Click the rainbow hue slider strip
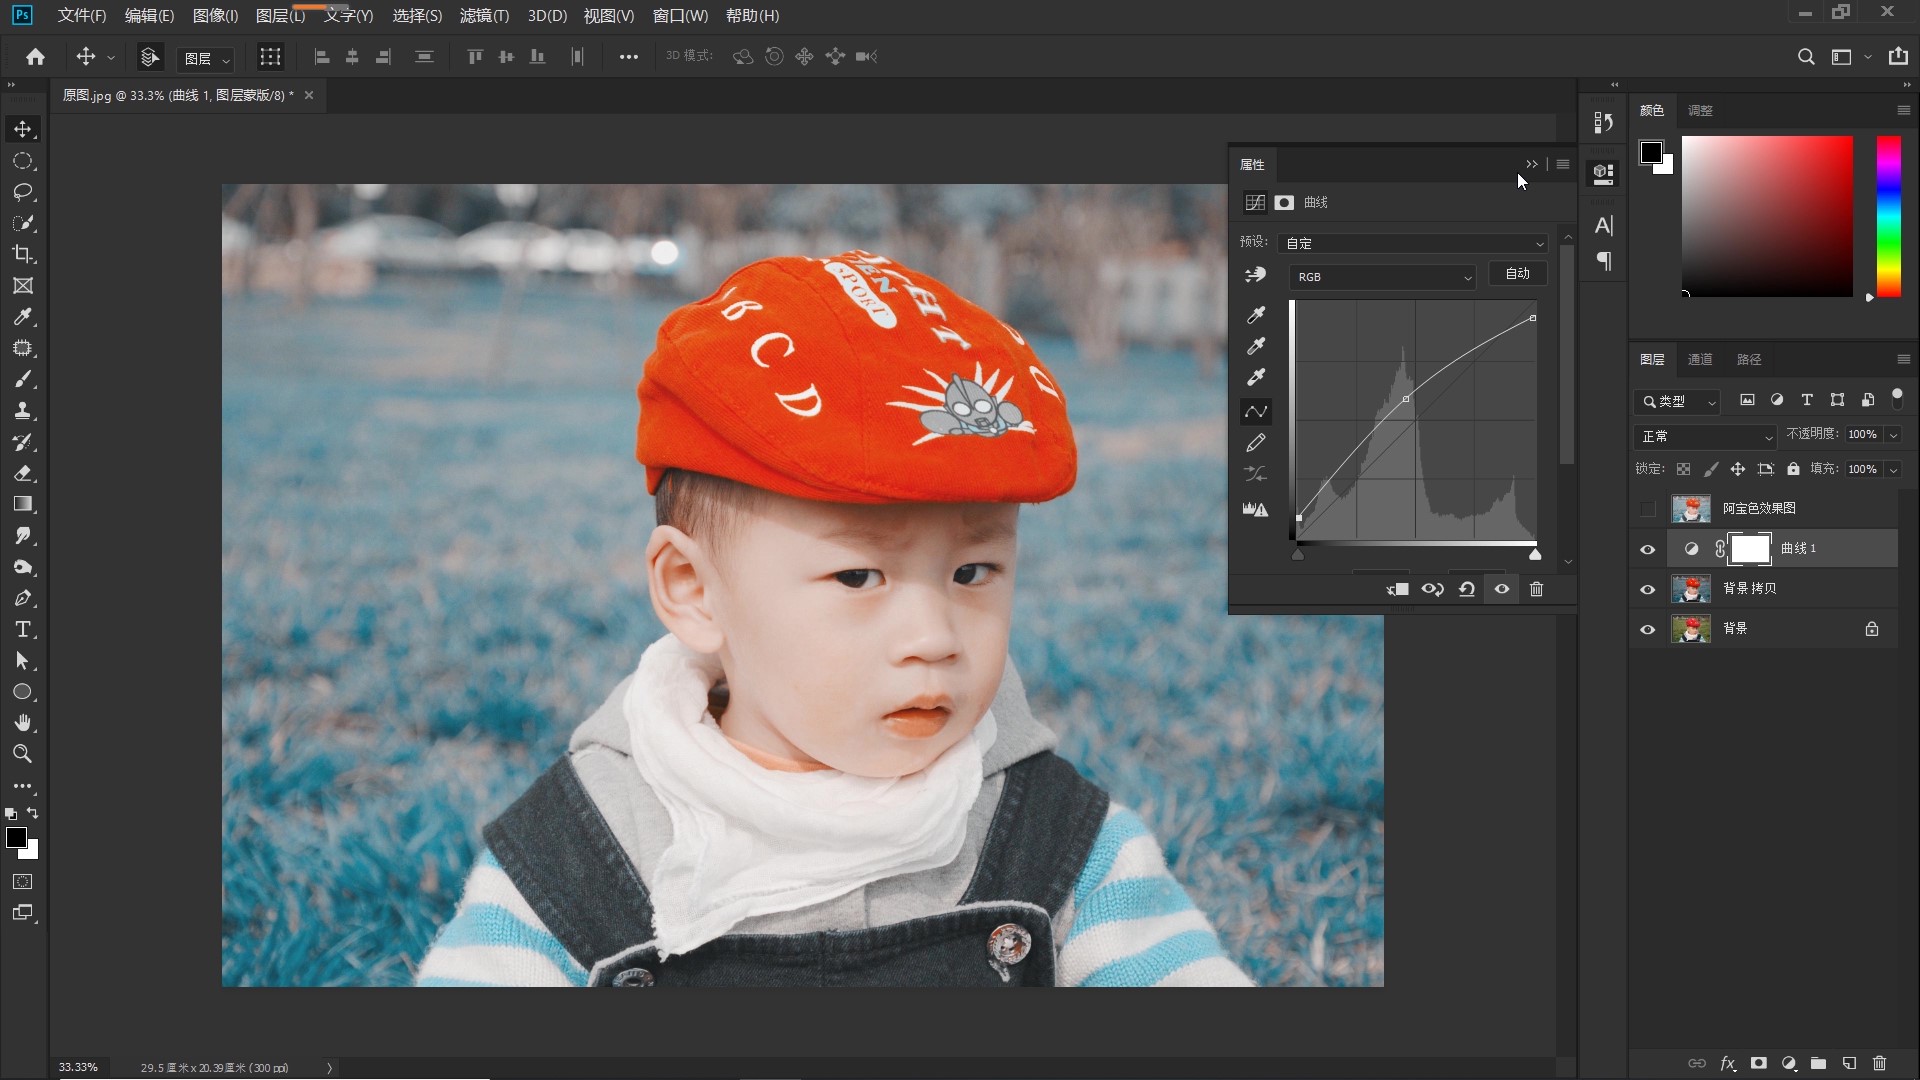This screenshot has height=1080, width=1920. point(1888,217)
